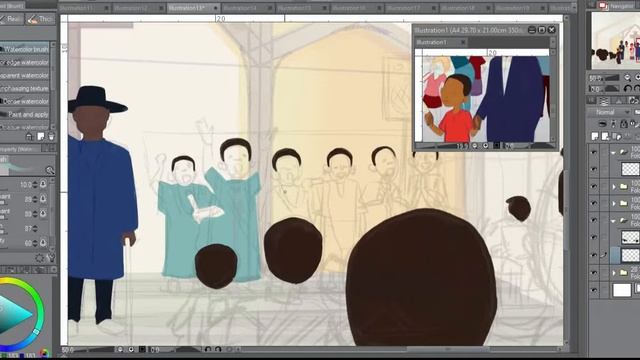The image size is (640, 360).
Task: Click zoom out icon in Illustration1 window
Action: tap(475, 146)
